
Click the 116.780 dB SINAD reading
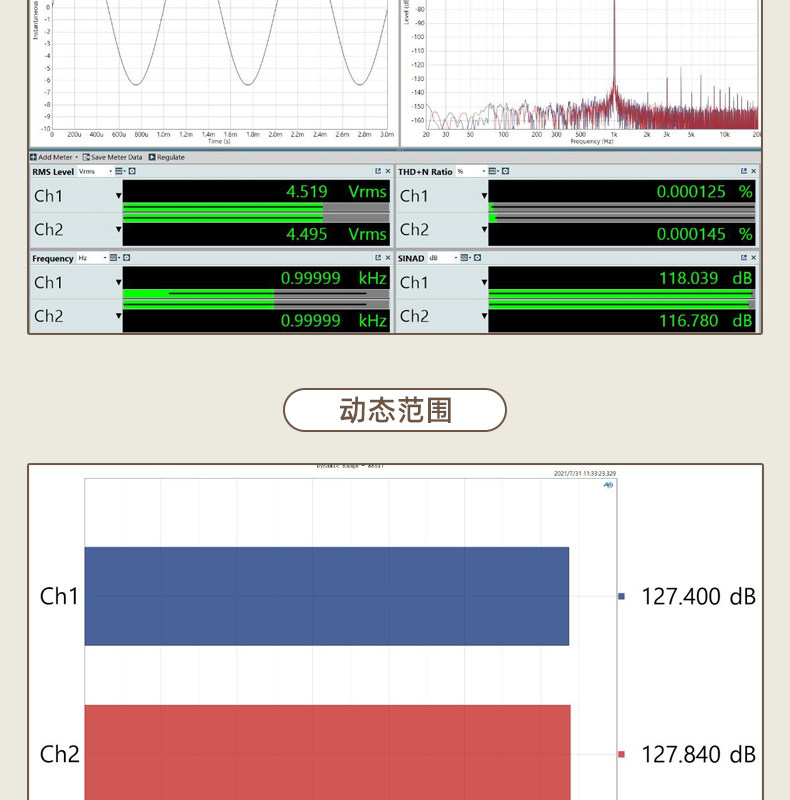(x=705, y=321)
